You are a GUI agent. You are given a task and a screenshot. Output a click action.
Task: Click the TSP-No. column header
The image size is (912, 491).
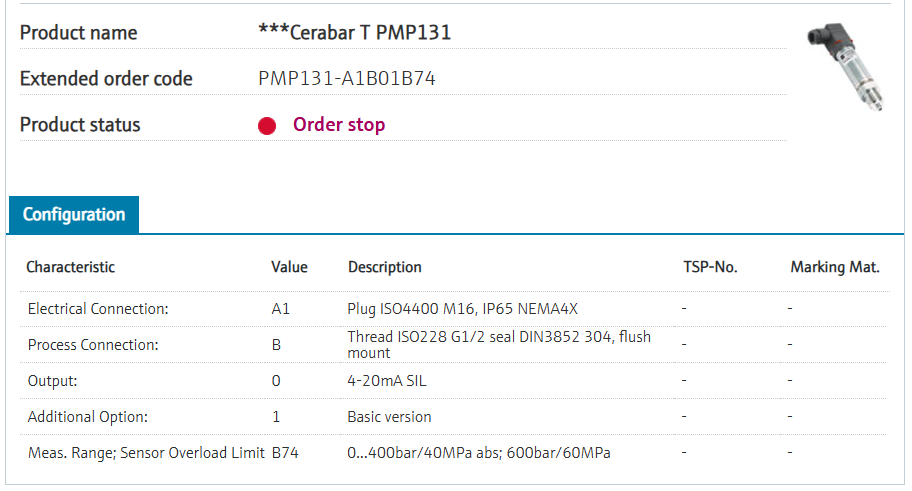tap(709, 267)
